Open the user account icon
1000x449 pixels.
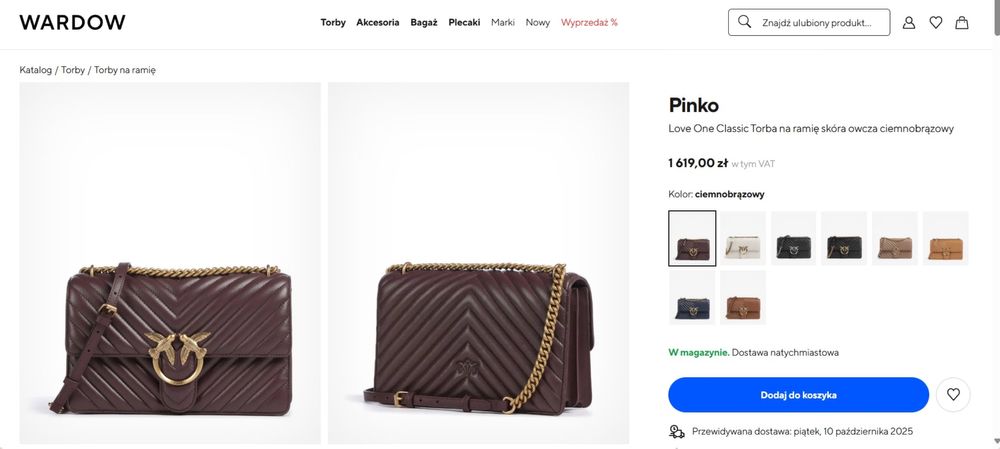(909, 22)
